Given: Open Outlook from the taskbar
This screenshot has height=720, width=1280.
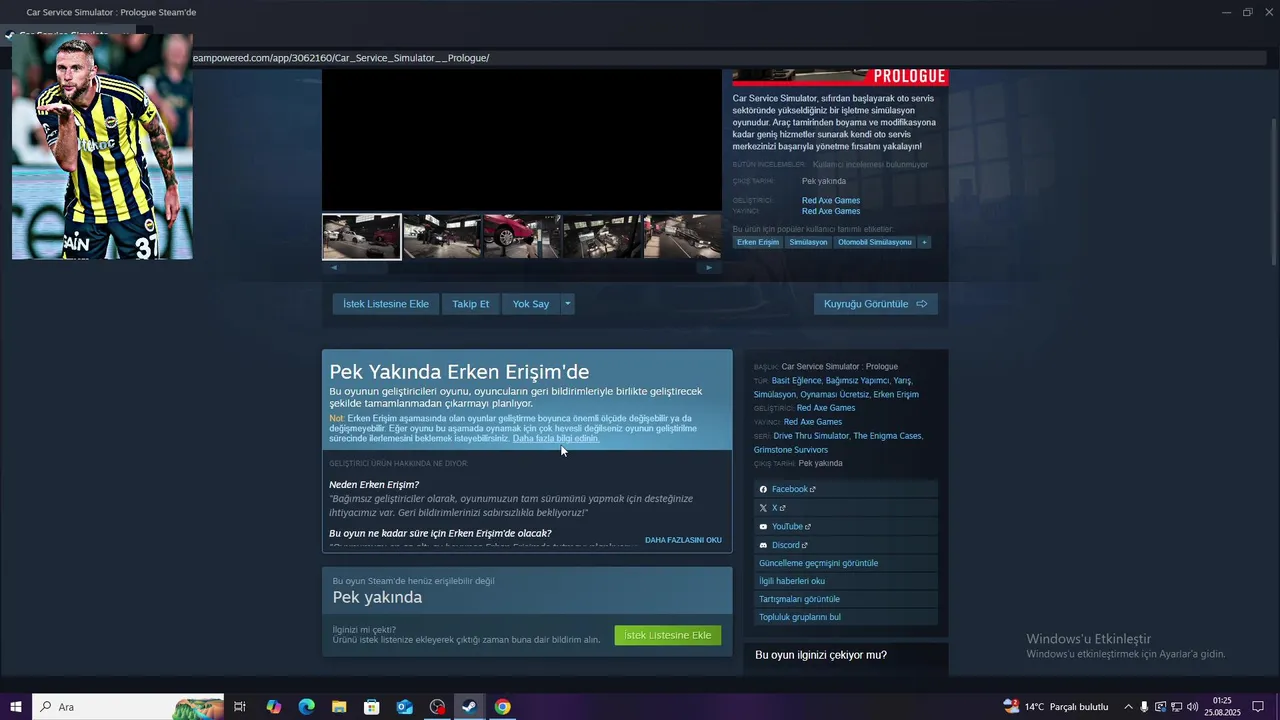Looking at the screenshot, I should (404, 707).
